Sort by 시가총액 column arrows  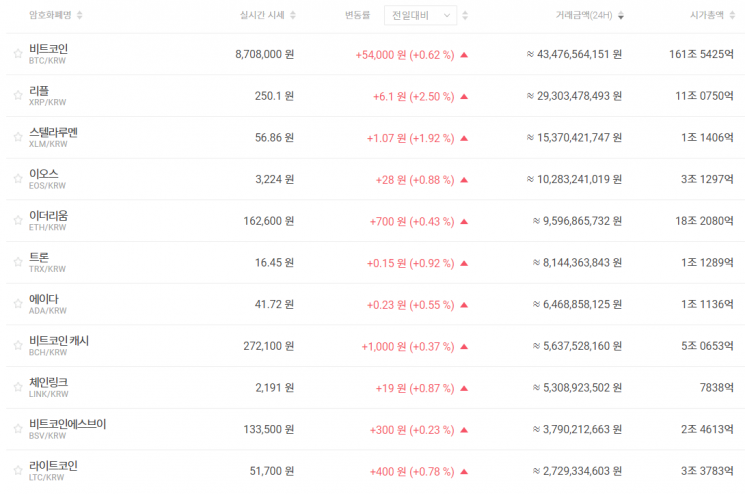point(732,15)
